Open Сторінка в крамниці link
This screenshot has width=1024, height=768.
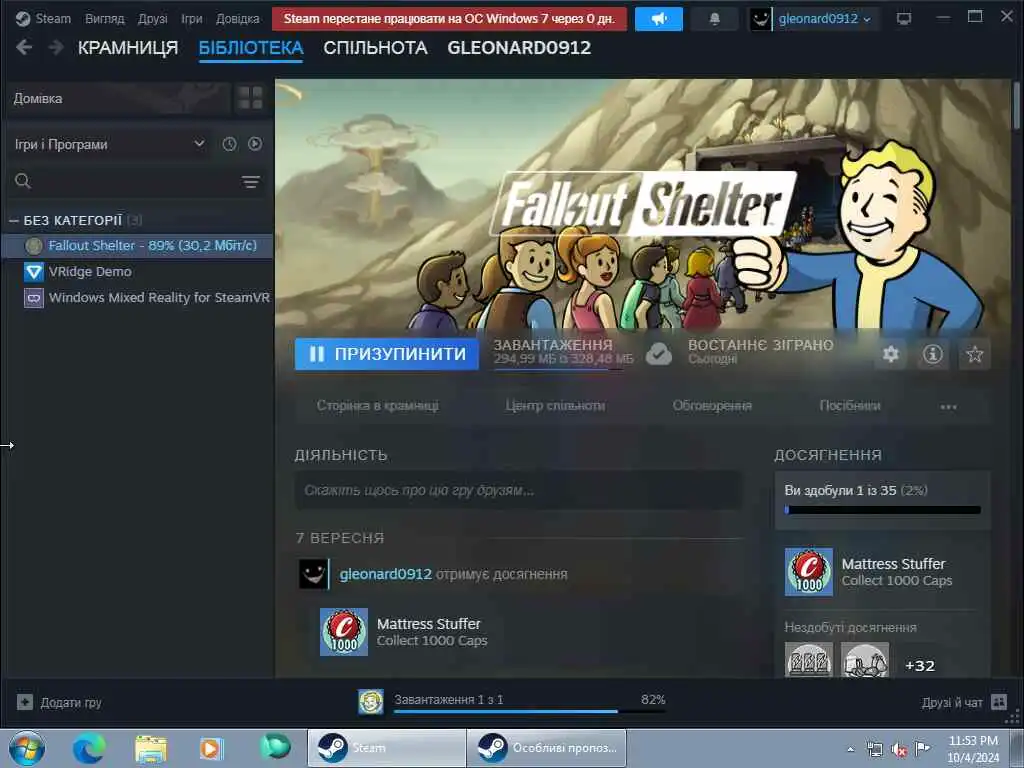click(377, 406)
